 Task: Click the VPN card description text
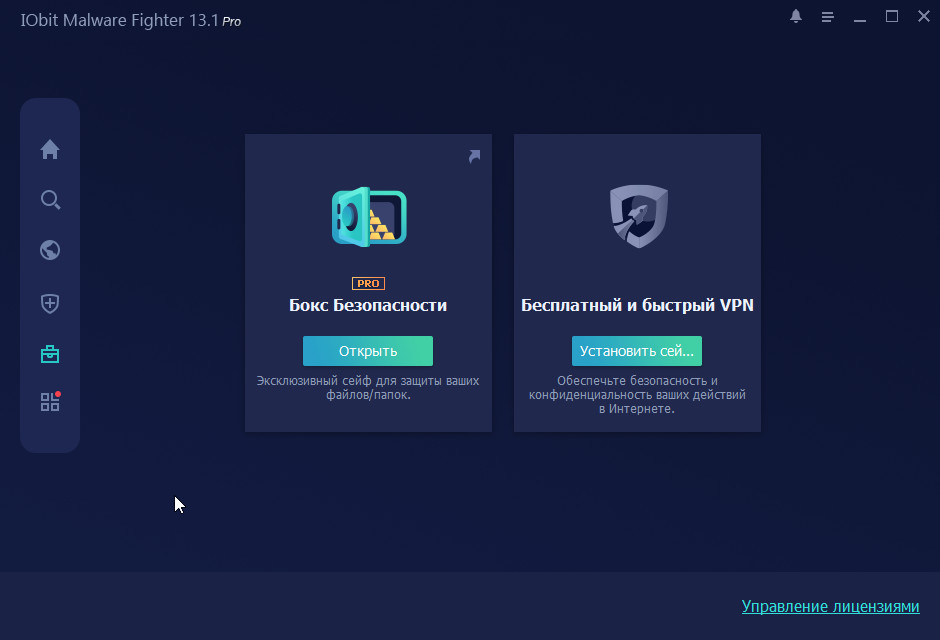click(x=637, y=395)
